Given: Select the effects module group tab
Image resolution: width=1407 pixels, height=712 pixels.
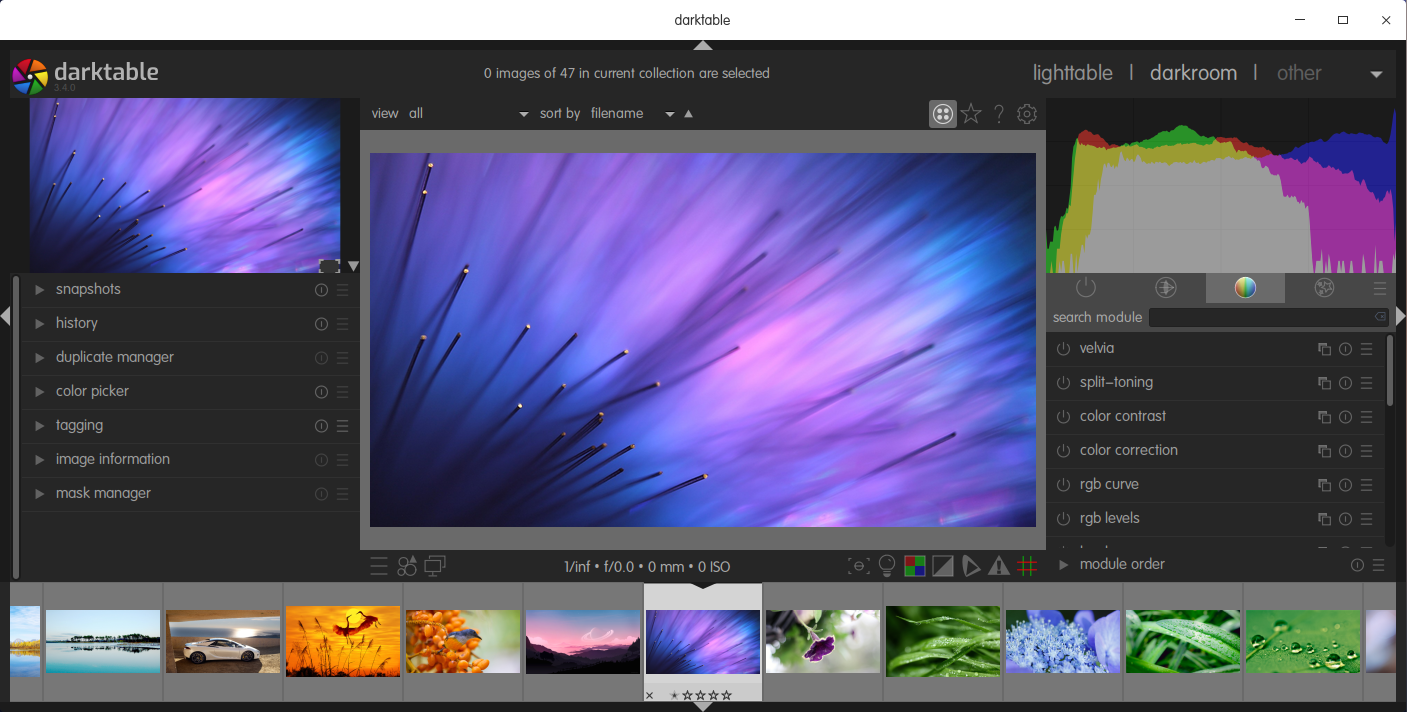Looking at the screenshot, I should [1325, 288].
